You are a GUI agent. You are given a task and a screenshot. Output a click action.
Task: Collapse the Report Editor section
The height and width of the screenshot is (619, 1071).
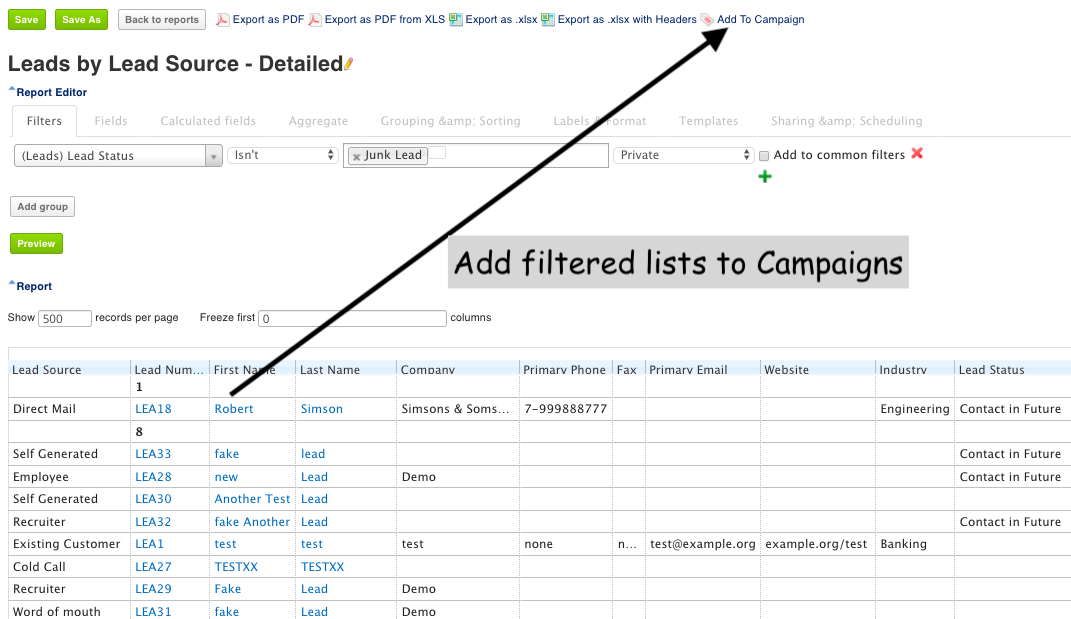12,92
